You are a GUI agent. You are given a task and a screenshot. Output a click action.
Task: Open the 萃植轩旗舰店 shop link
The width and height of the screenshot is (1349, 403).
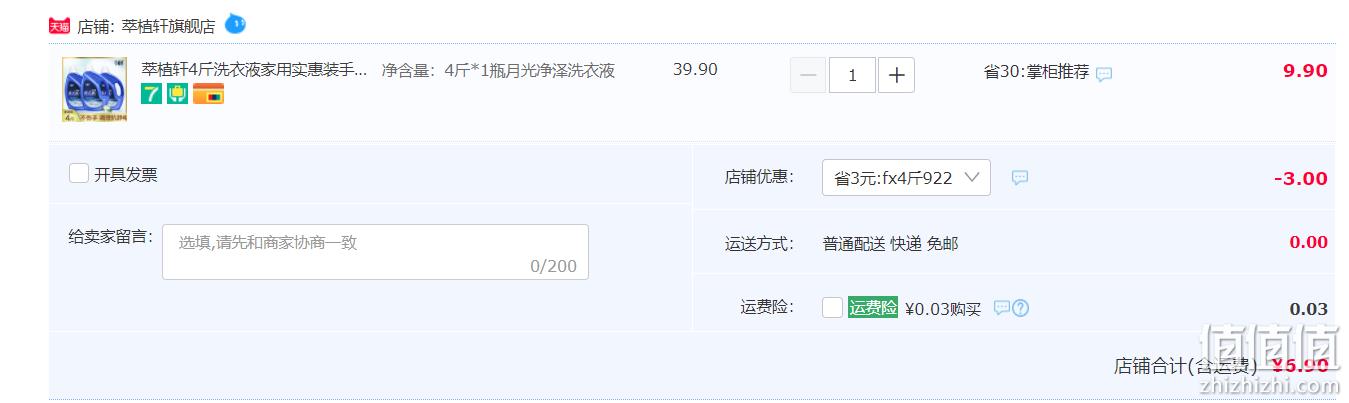168,26
